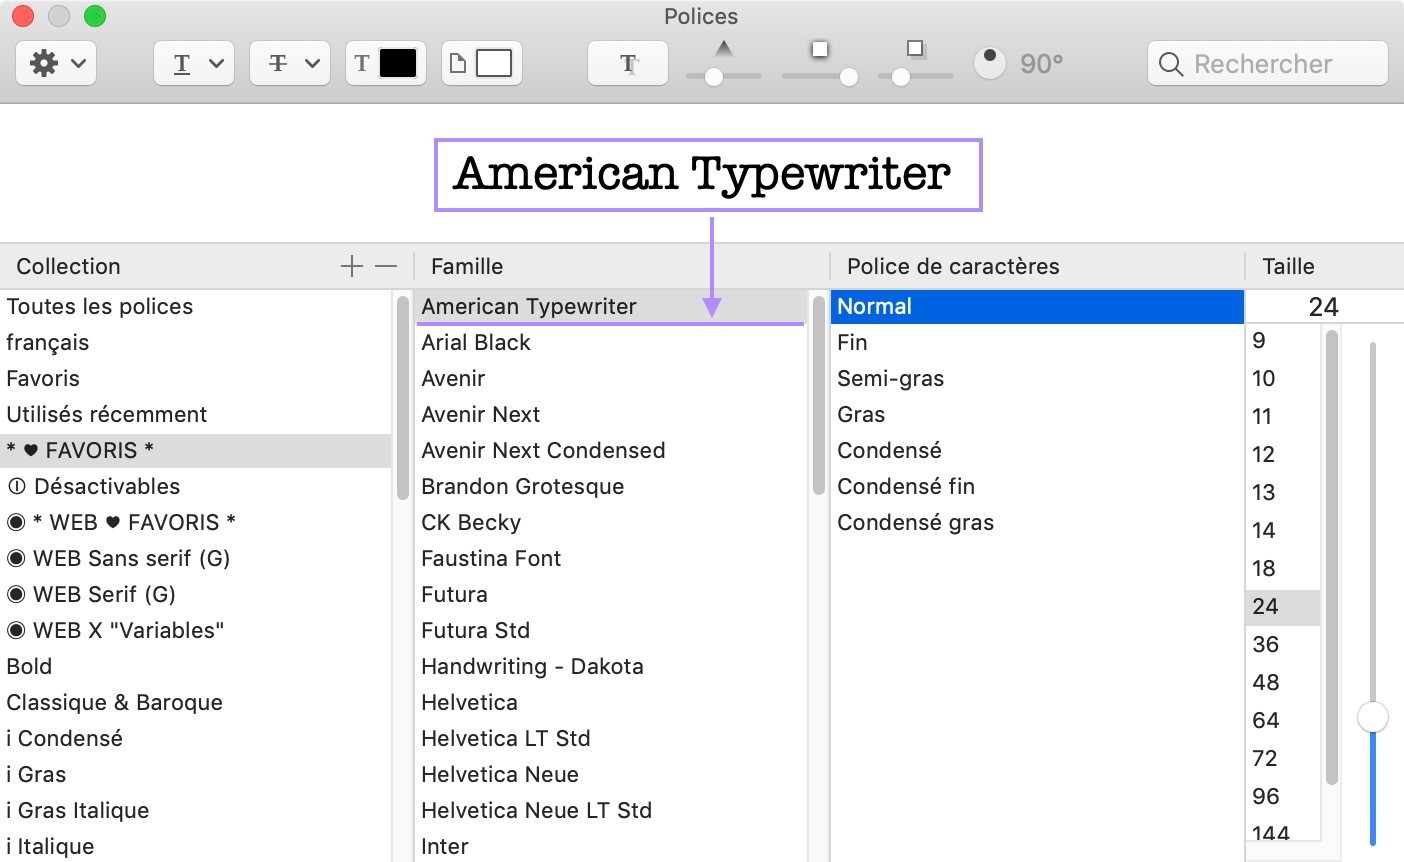Click the shadow opacity slider

point(723,75)
